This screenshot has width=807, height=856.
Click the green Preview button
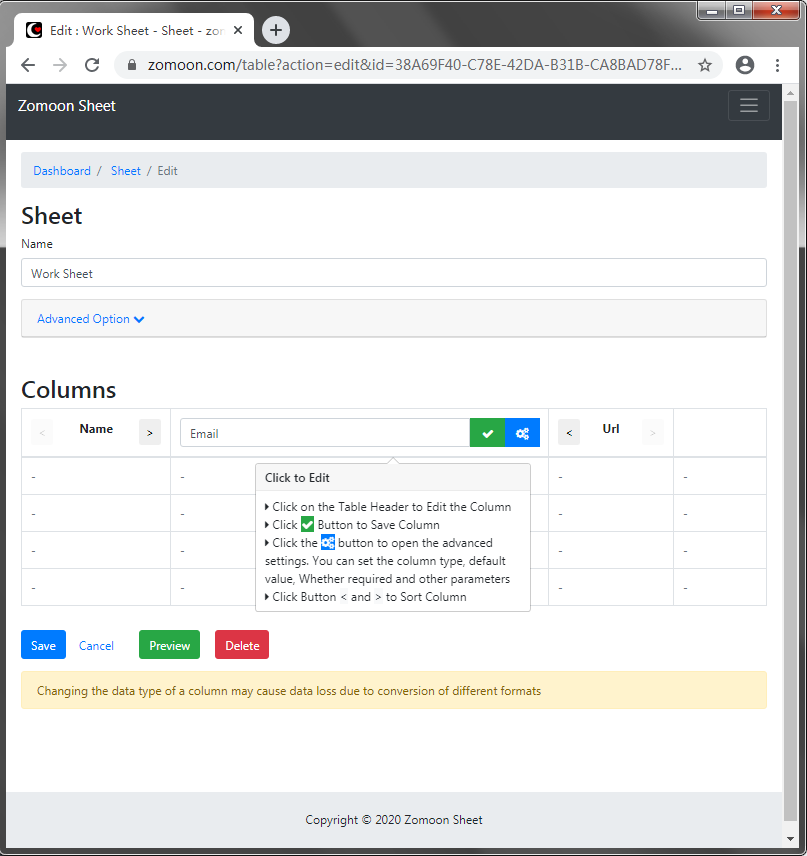pos(169,645)
